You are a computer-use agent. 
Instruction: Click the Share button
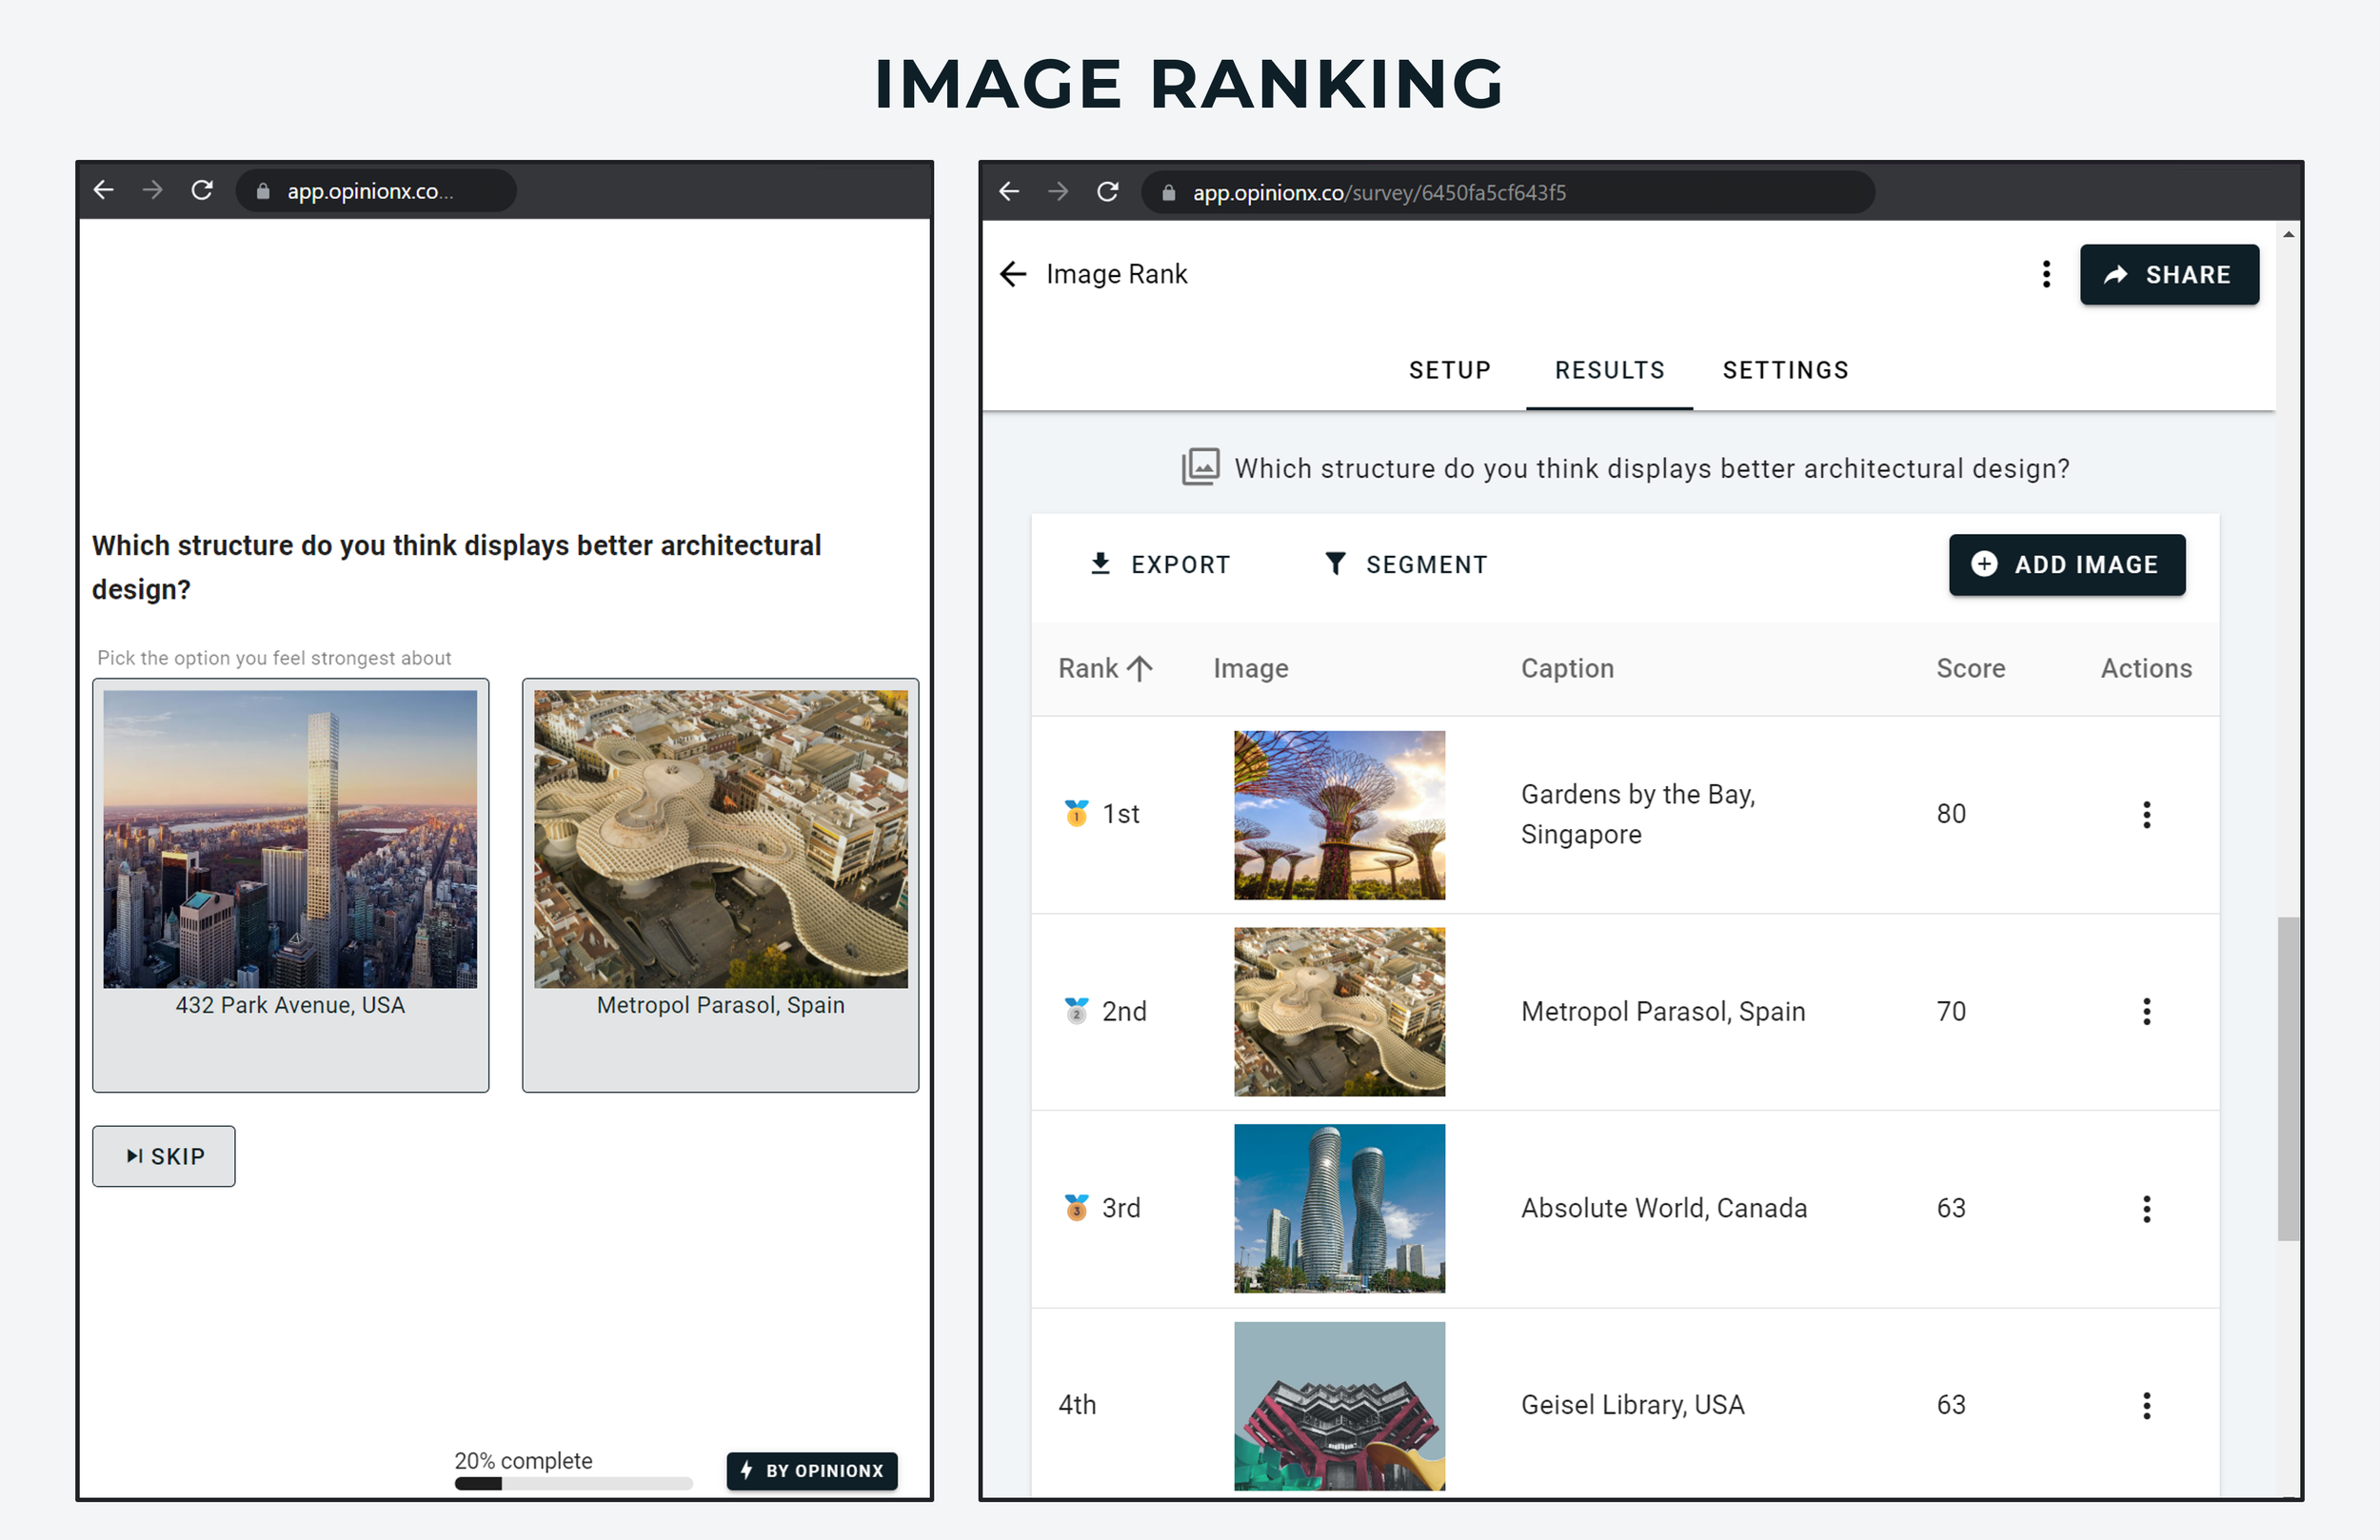pyautogui.click(x=2168, y=275)
